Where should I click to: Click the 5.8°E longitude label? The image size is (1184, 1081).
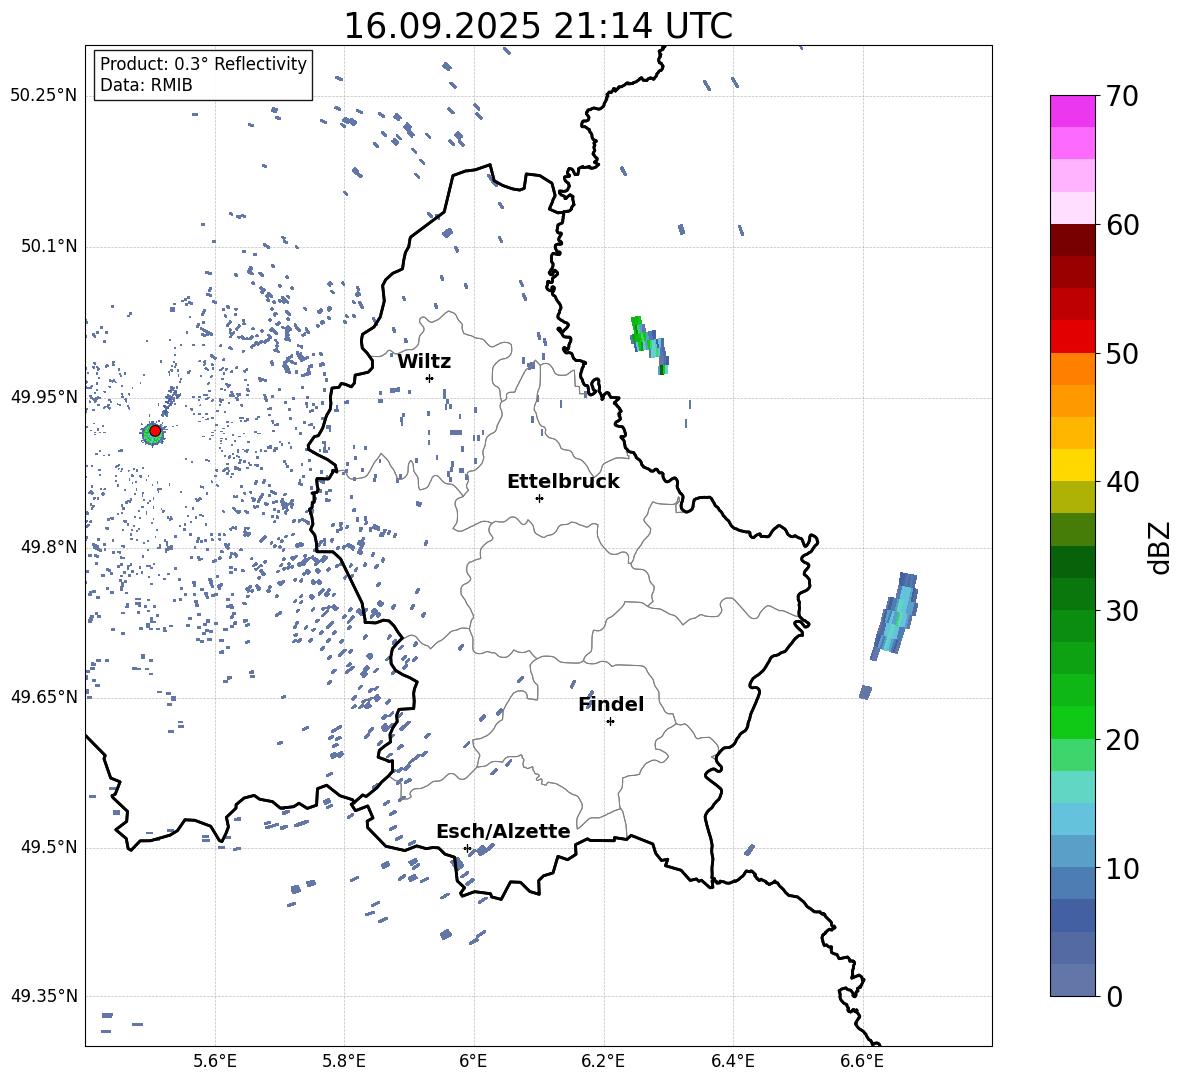(344, 1062)
